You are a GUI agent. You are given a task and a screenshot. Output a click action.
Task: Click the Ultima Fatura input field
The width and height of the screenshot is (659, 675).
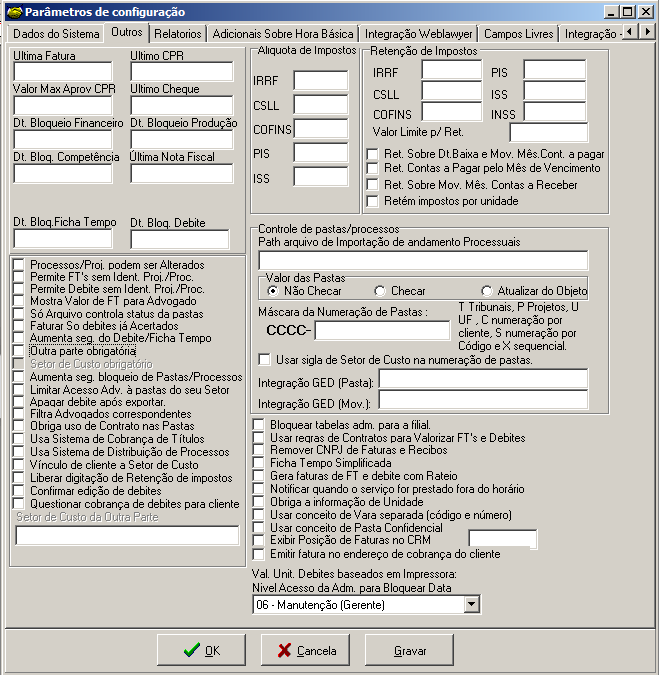pyautogui.click(x=63, y=71)
